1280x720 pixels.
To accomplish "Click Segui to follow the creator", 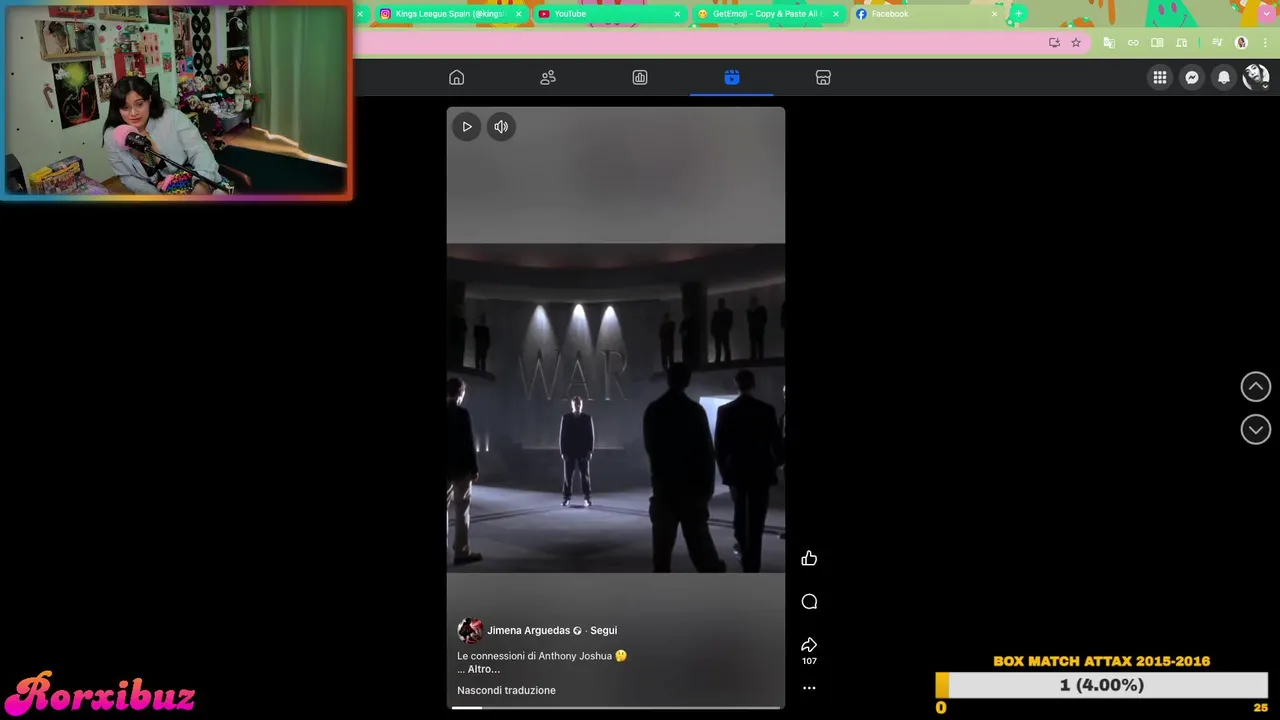I will tap(603, 631).
